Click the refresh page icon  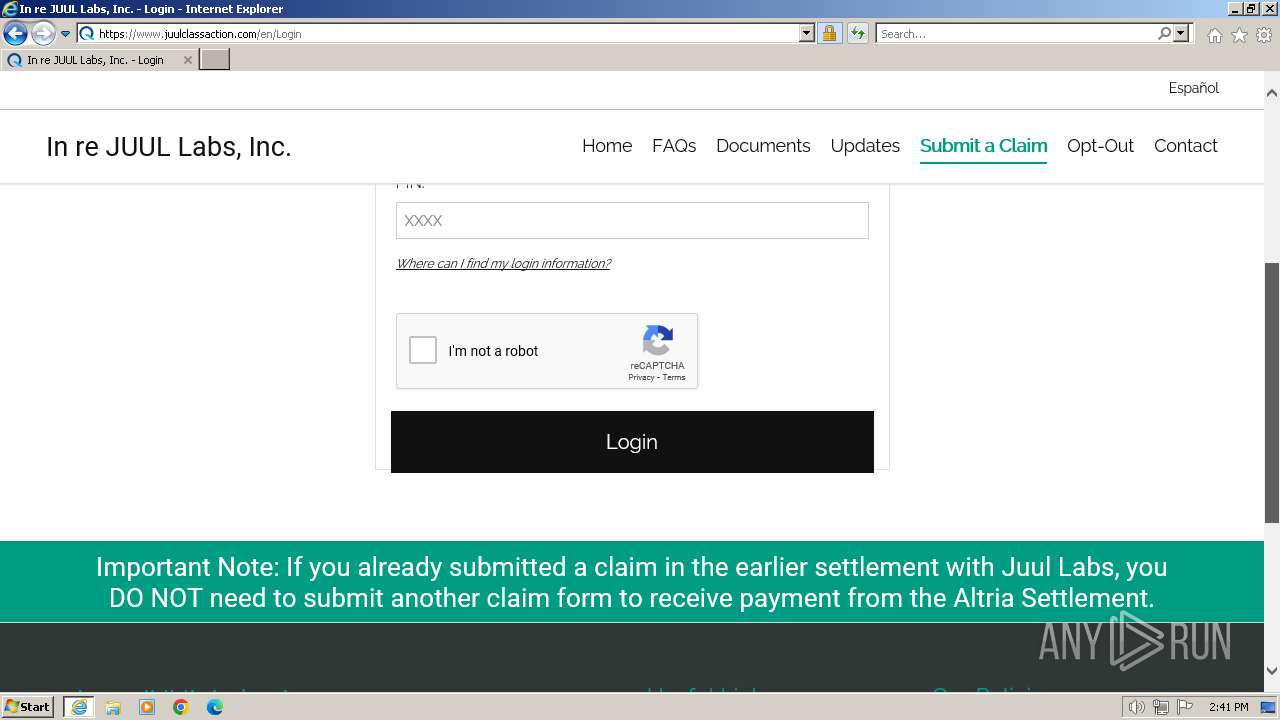858,34
